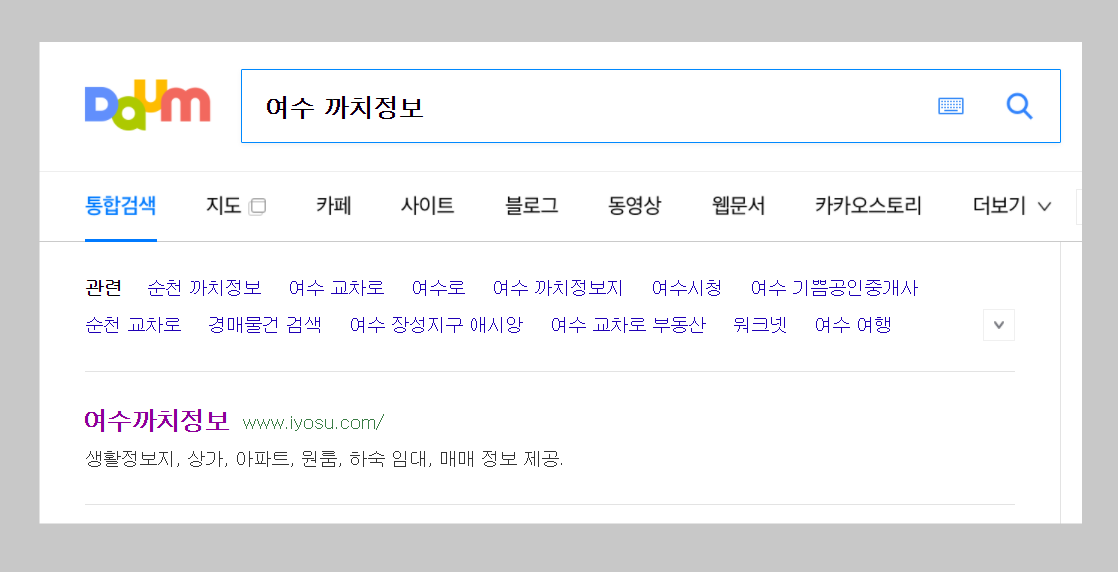Screen dimensions: 1118x572
Task: Open the 카페 tab
Action: coord(334,206)
